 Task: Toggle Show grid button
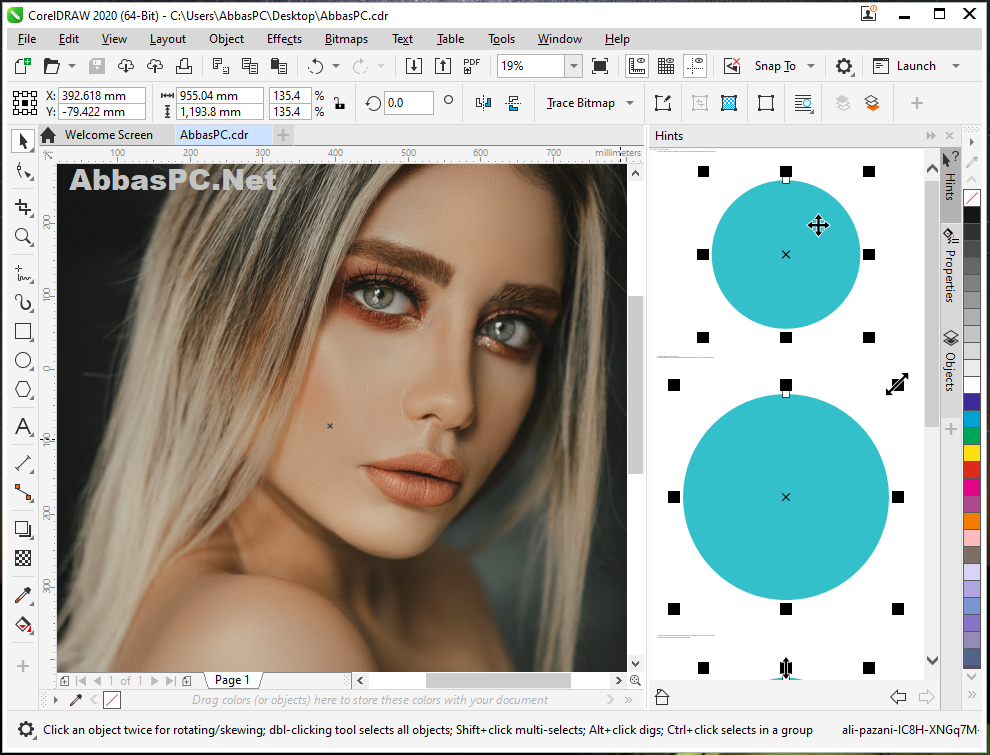tap(666, 66)
